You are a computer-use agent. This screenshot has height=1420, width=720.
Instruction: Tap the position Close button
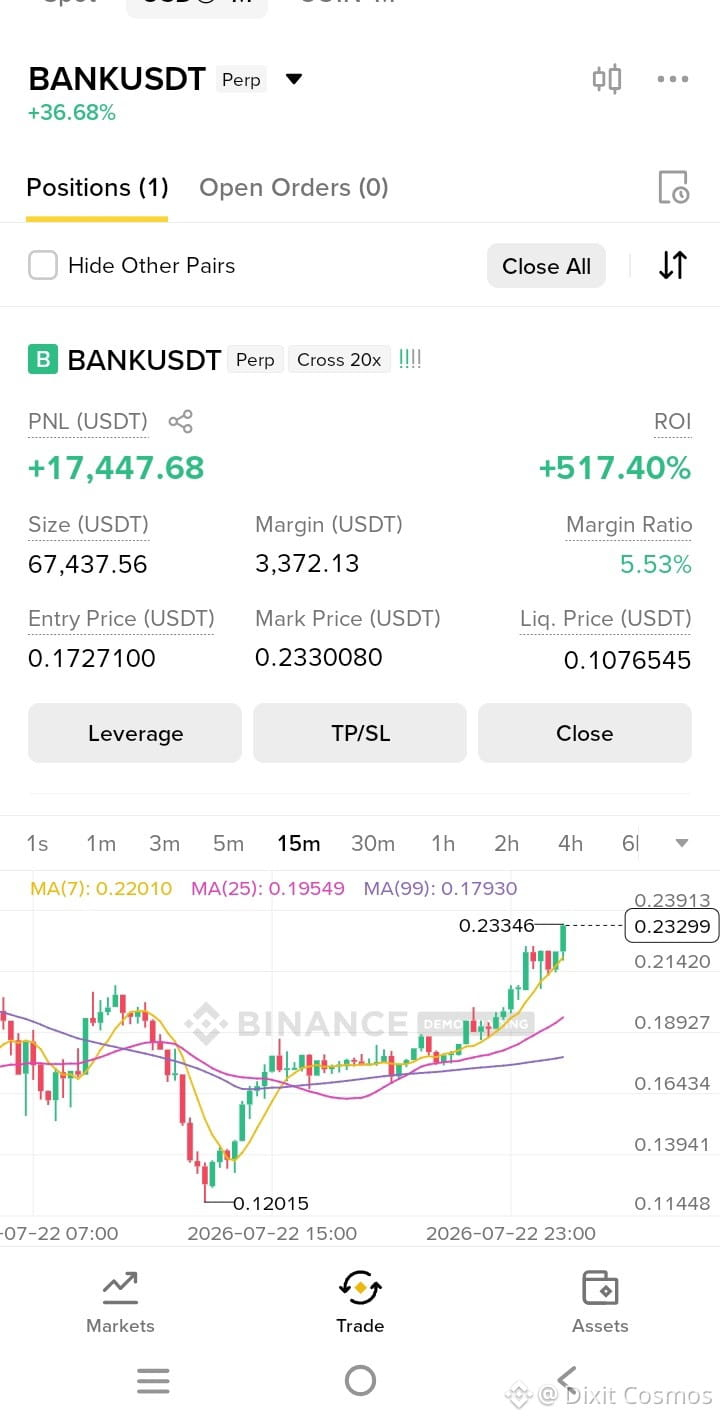click(585, 733)
